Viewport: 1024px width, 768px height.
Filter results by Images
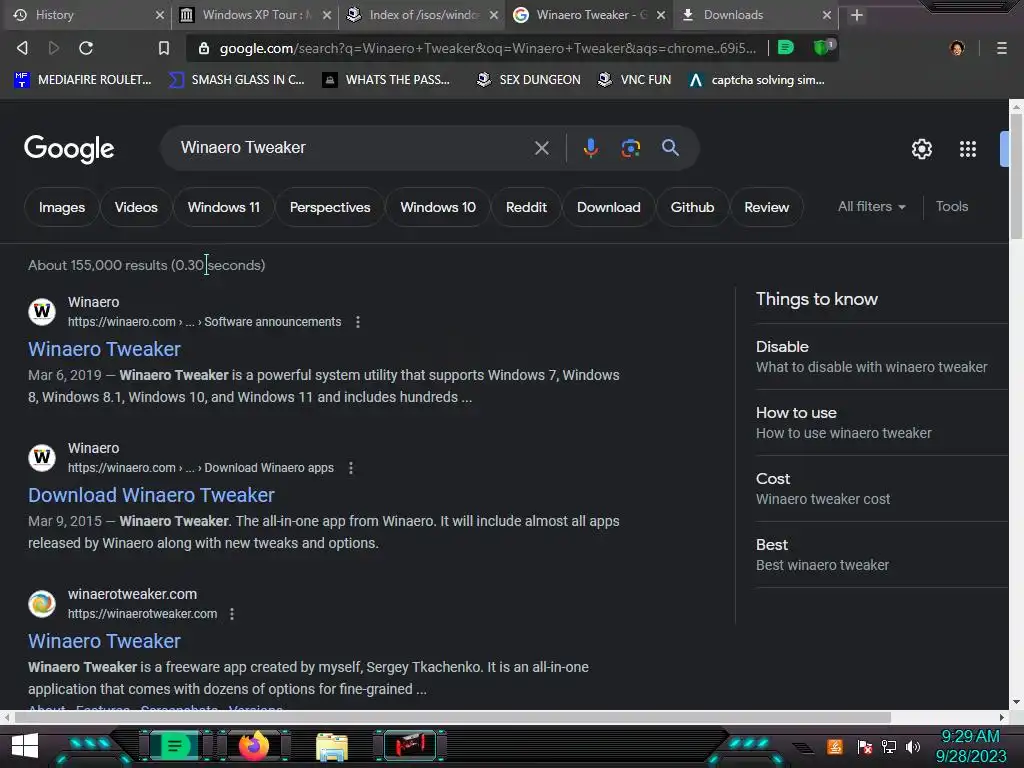click(61, 207)
